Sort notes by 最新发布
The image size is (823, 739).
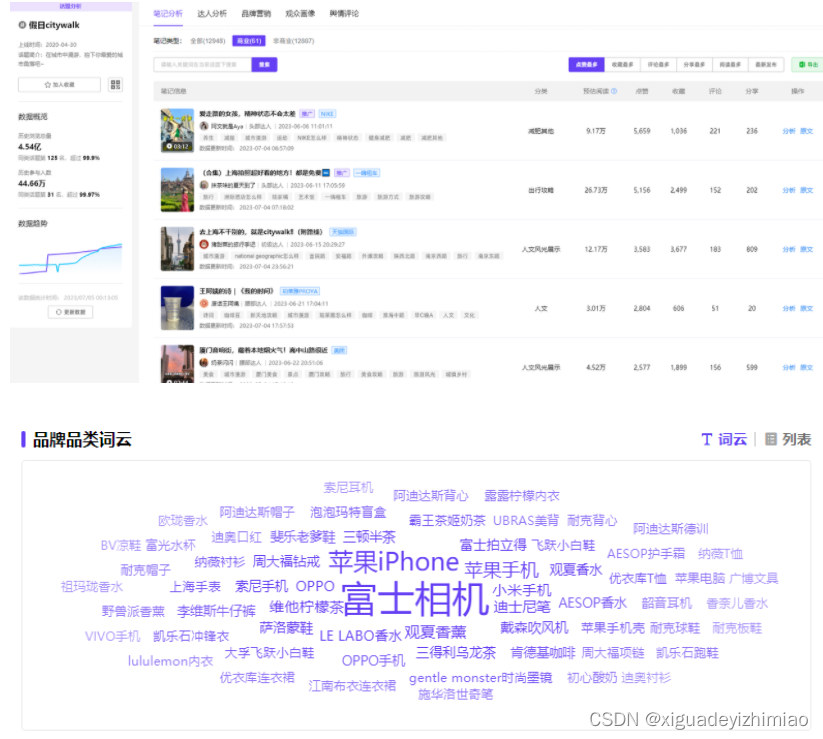[x=766, y=65]
